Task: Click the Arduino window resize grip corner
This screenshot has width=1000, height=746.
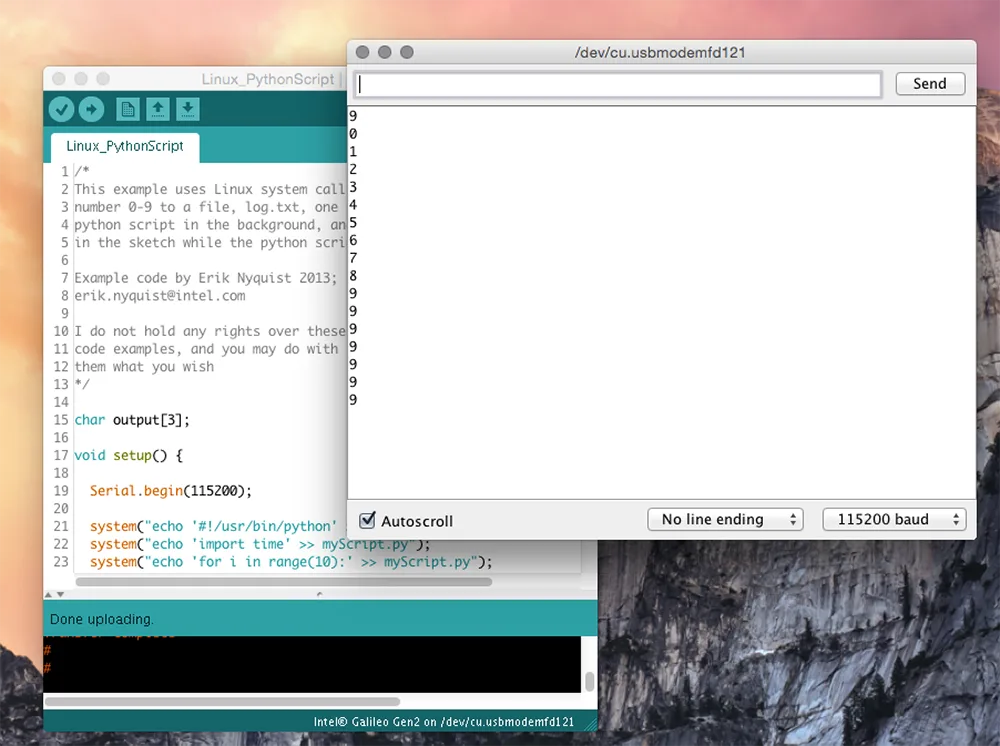Action: 591,722
